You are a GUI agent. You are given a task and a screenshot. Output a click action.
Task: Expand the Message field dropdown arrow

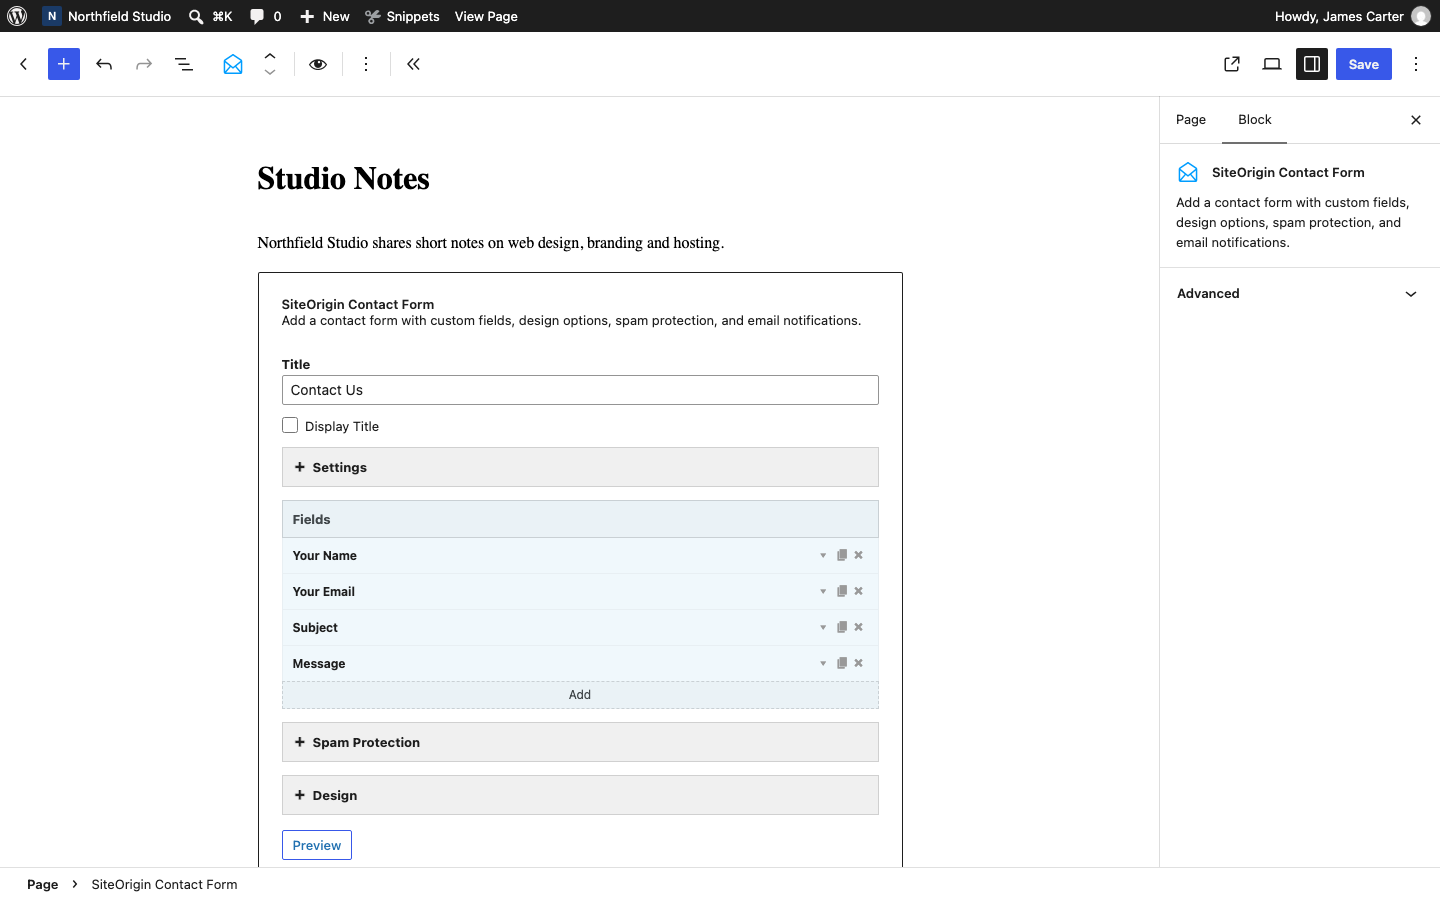823,663
